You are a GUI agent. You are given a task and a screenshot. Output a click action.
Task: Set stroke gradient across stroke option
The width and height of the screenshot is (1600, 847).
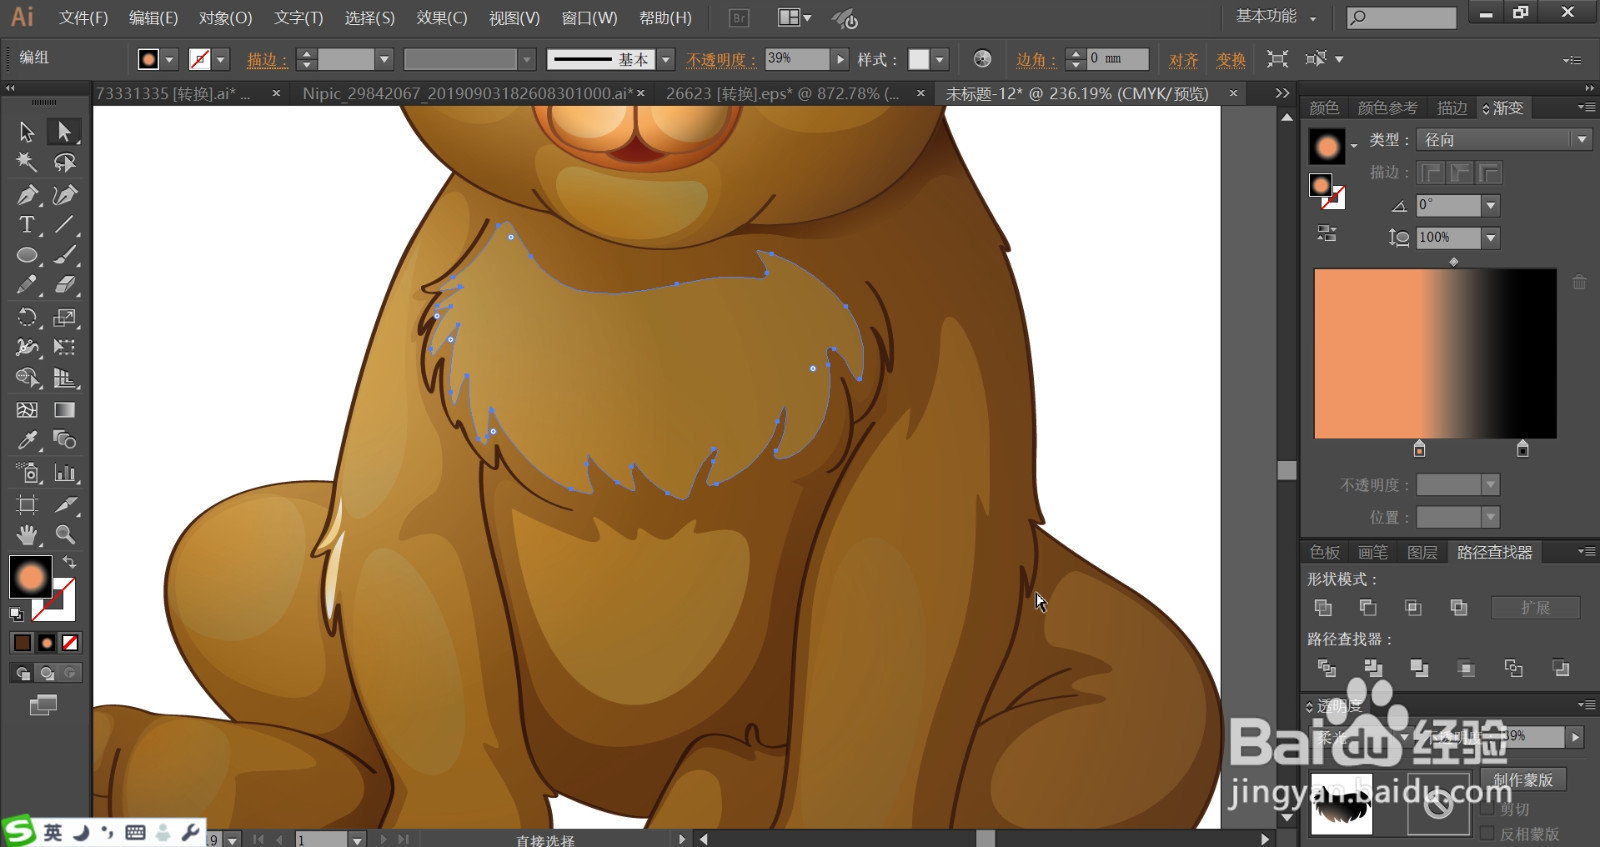click(x=1489, y=173)
